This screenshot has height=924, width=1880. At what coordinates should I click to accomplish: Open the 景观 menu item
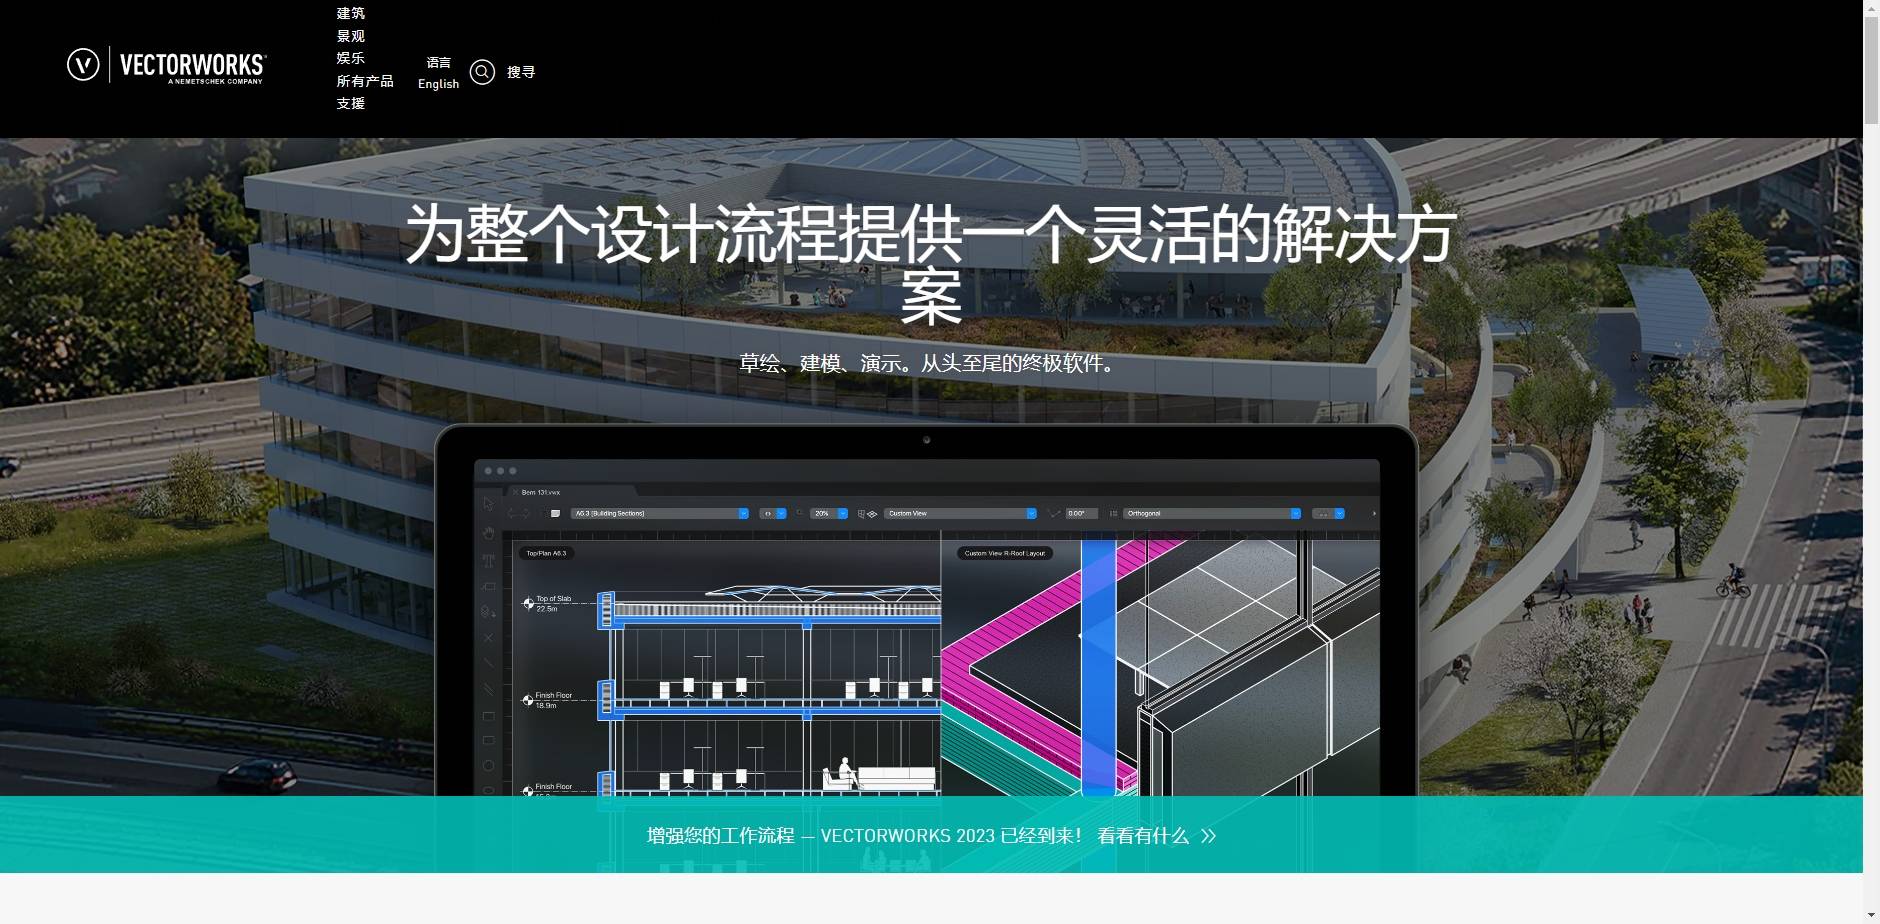[x=350, y=36]
